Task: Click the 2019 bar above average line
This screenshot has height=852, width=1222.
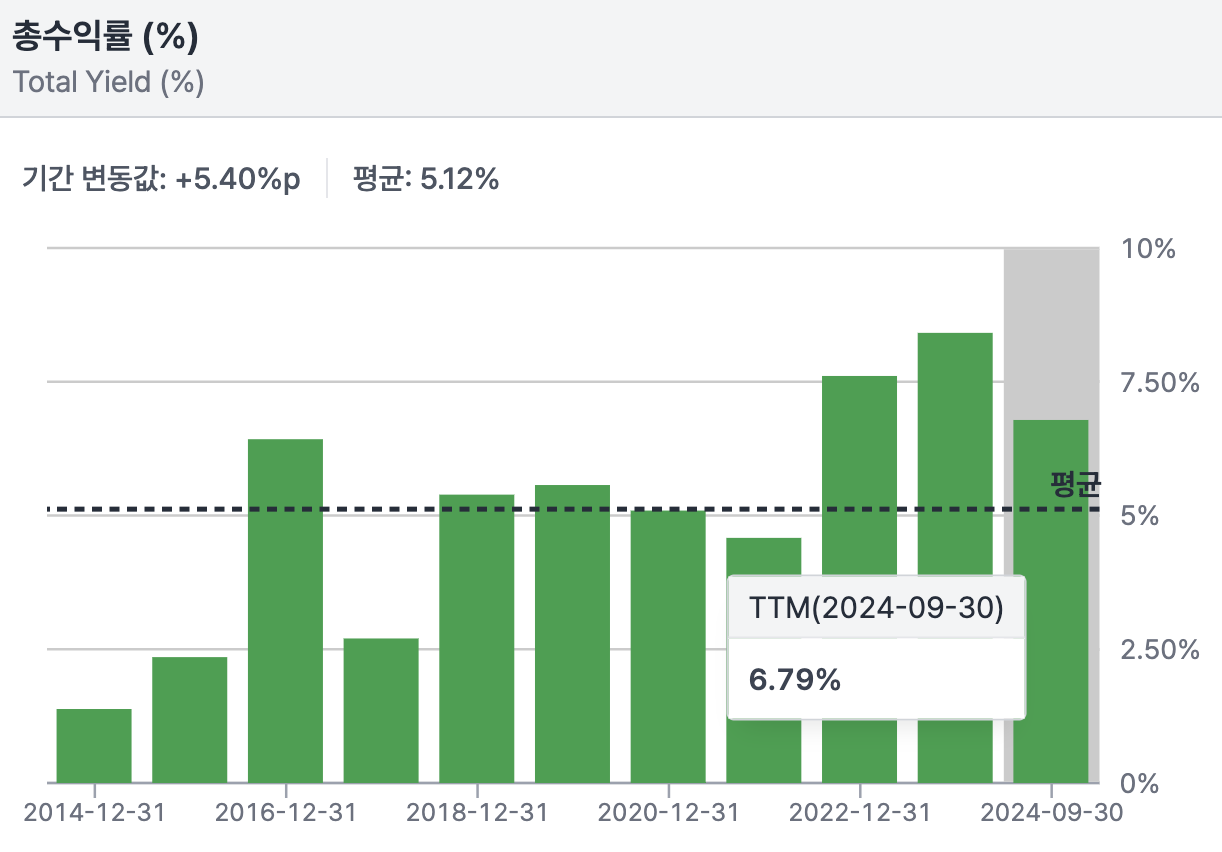Action: pyautogui.click(x=572, y=633)
